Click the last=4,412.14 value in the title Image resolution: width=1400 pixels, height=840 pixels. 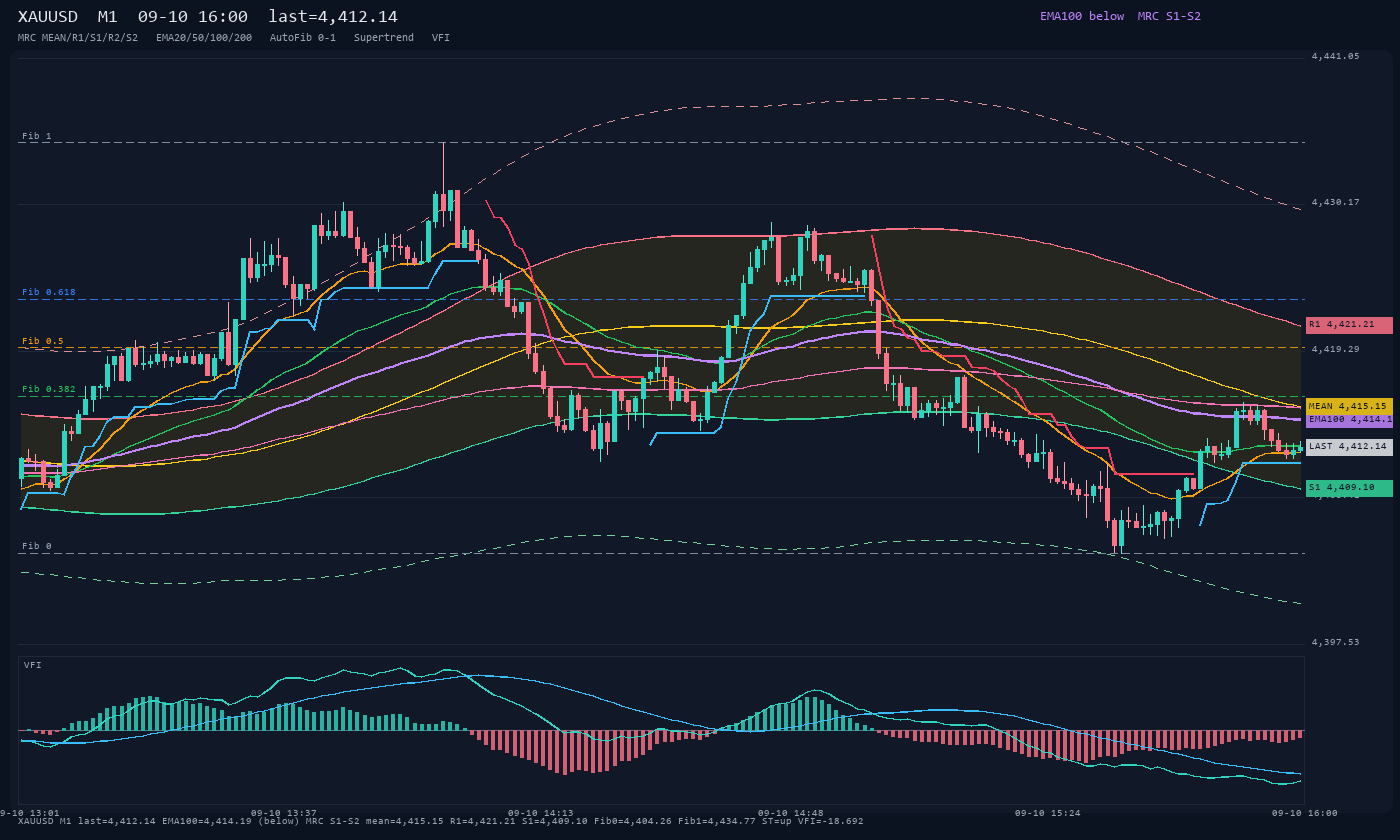click(333, 17)
